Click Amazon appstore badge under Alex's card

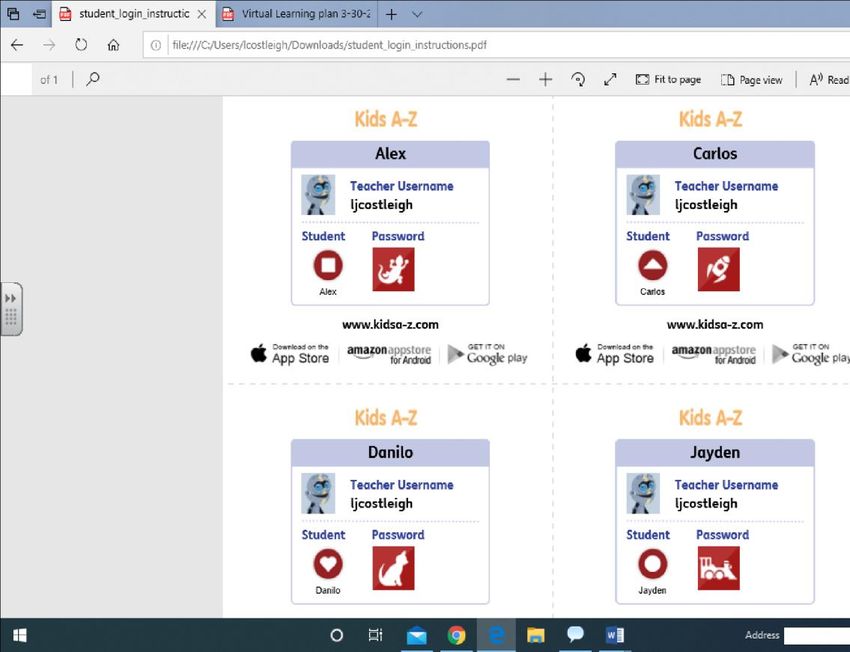389,354
